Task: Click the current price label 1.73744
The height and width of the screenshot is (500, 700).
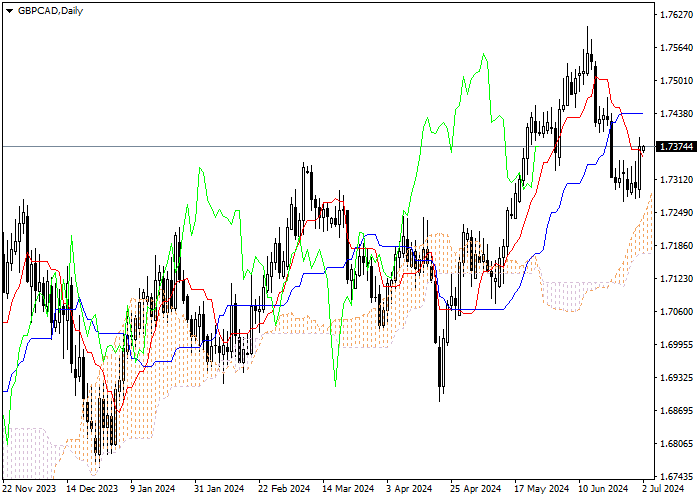Action: click(x=676, y=146)
